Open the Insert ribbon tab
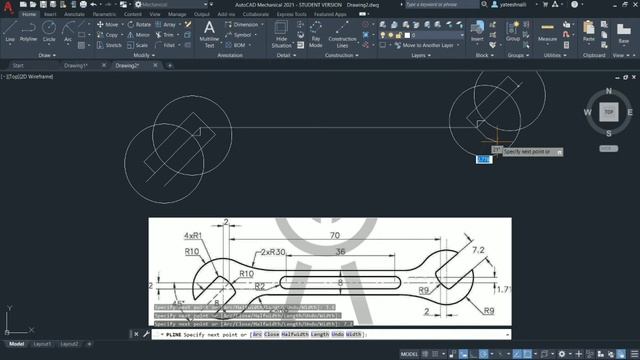Image resolution: width=640 pixels, height=360 pixels. coord(50,14)
